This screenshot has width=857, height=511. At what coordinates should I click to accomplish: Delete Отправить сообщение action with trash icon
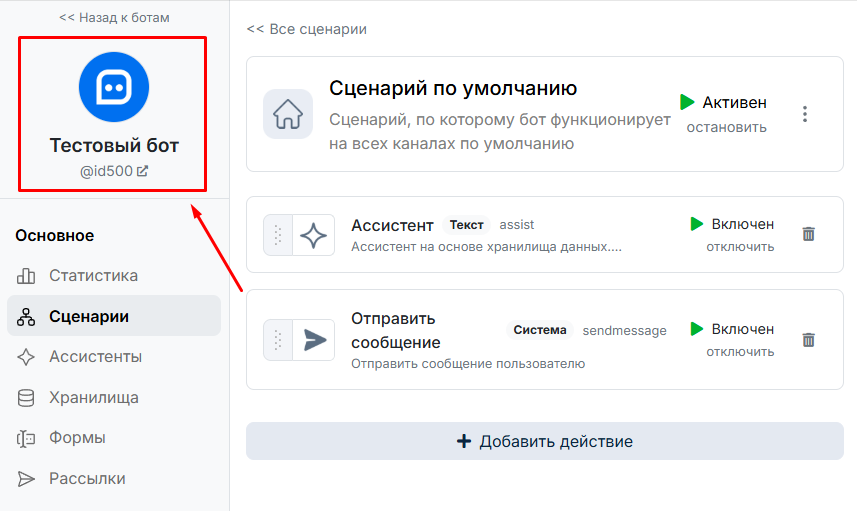808,339
